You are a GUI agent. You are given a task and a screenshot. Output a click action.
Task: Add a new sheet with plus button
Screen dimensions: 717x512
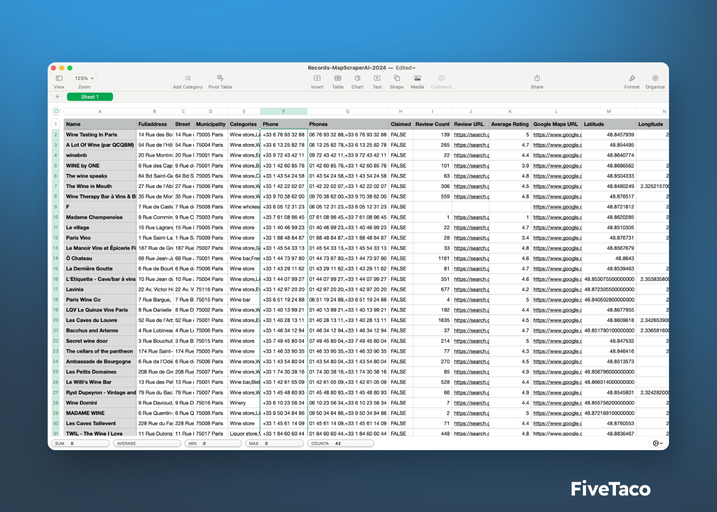click(58, 97)
